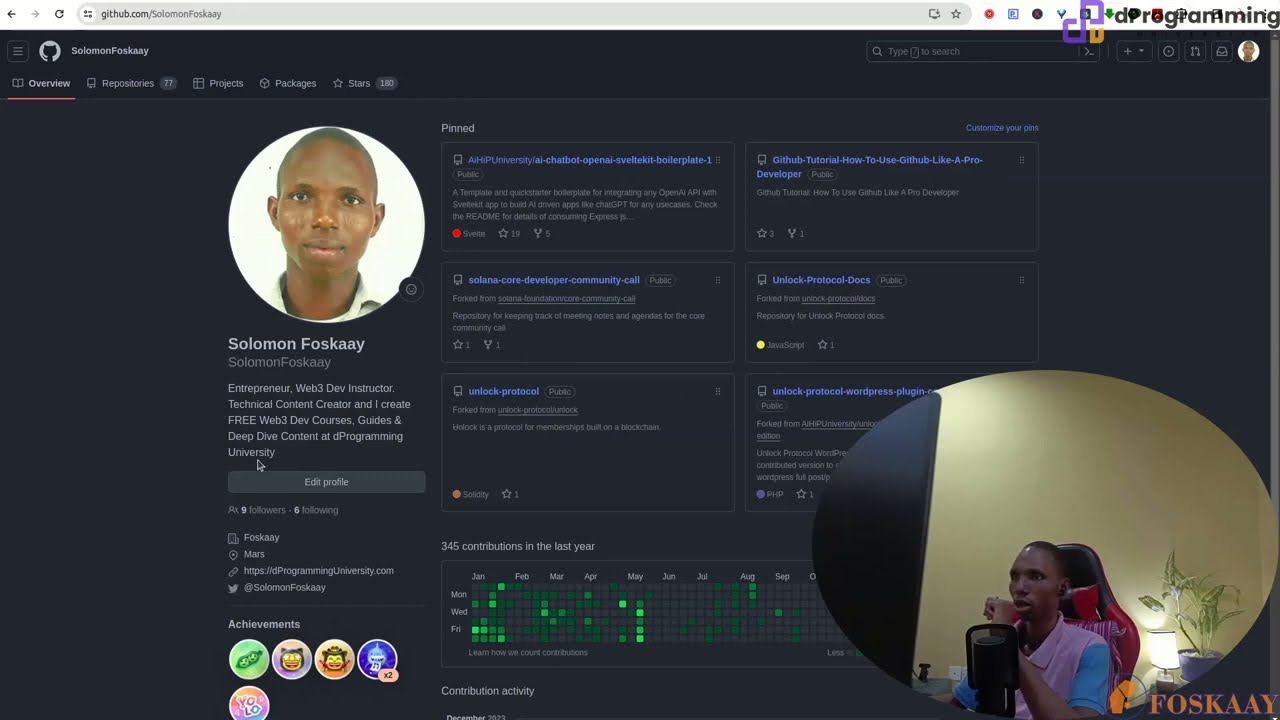1280x720 pixels.
Task: Go back with the browser back arrow
Action: pyautogui.click(x=12, y=14)
